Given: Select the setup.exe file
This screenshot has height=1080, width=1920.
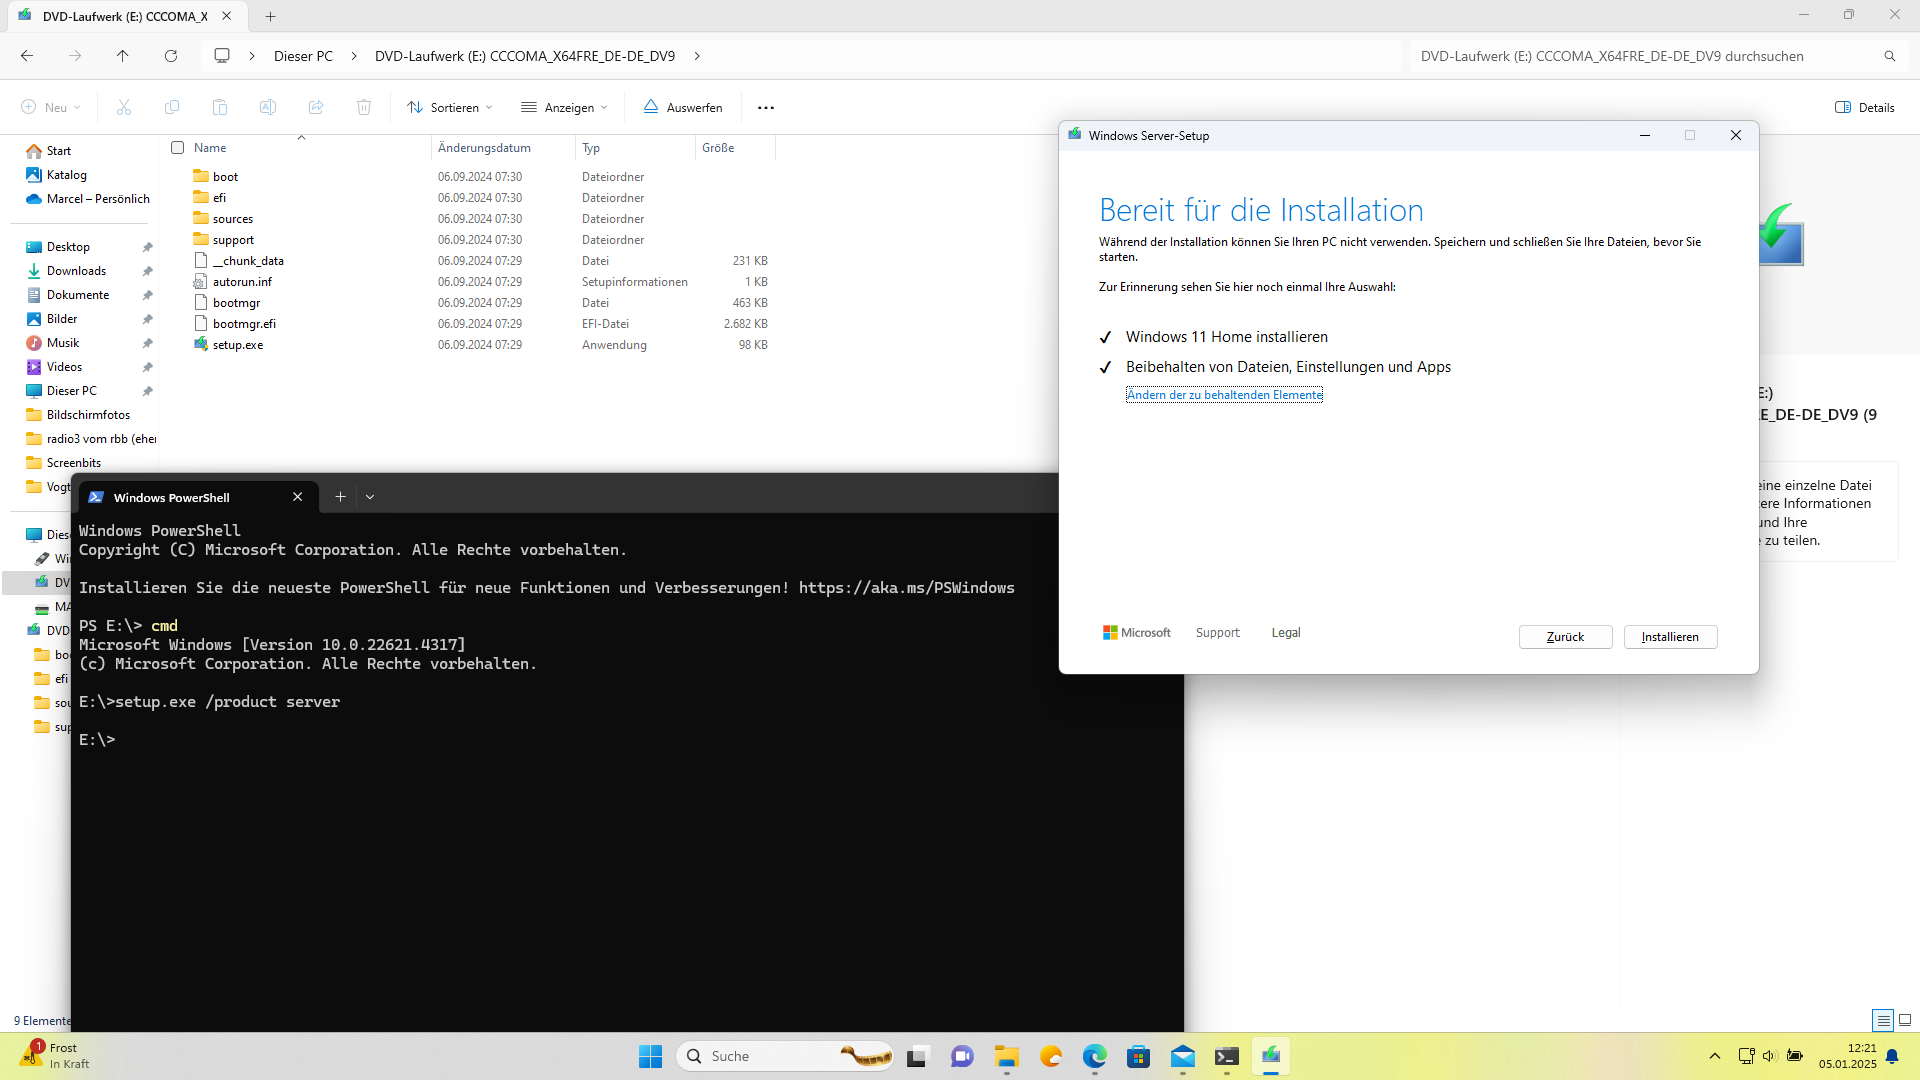Looking at the screenshot, I should point(238,345).
